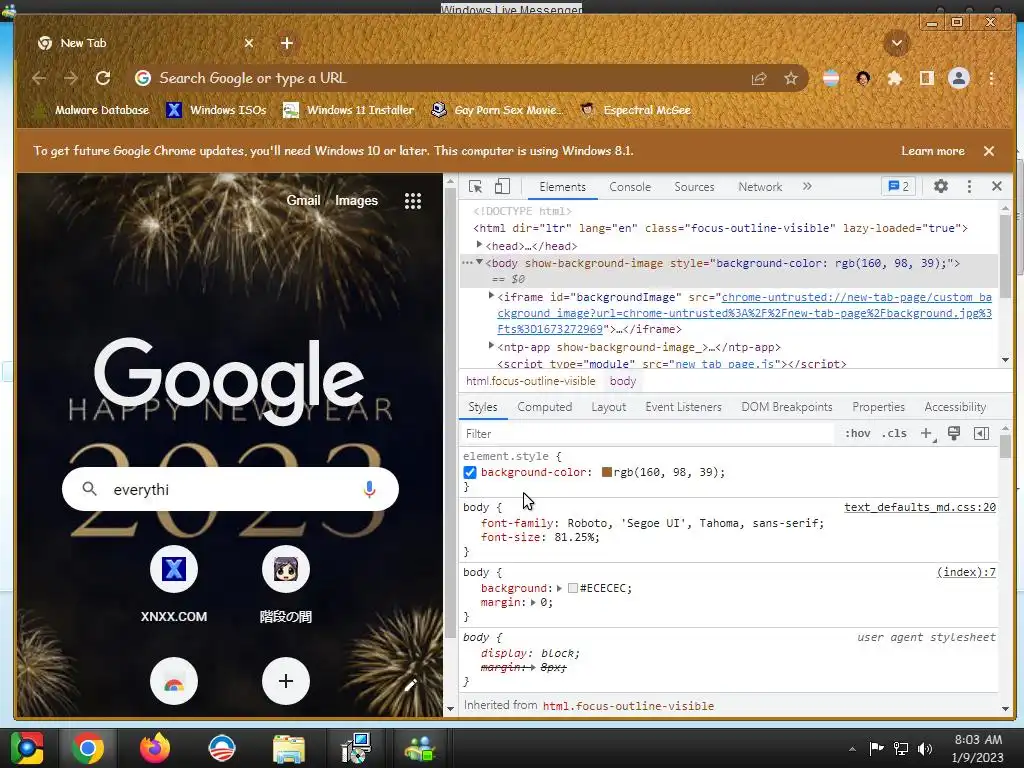Expand the iframe backgroundImage node
This screenshot has width=1024, height=768.
coord(491,296)
